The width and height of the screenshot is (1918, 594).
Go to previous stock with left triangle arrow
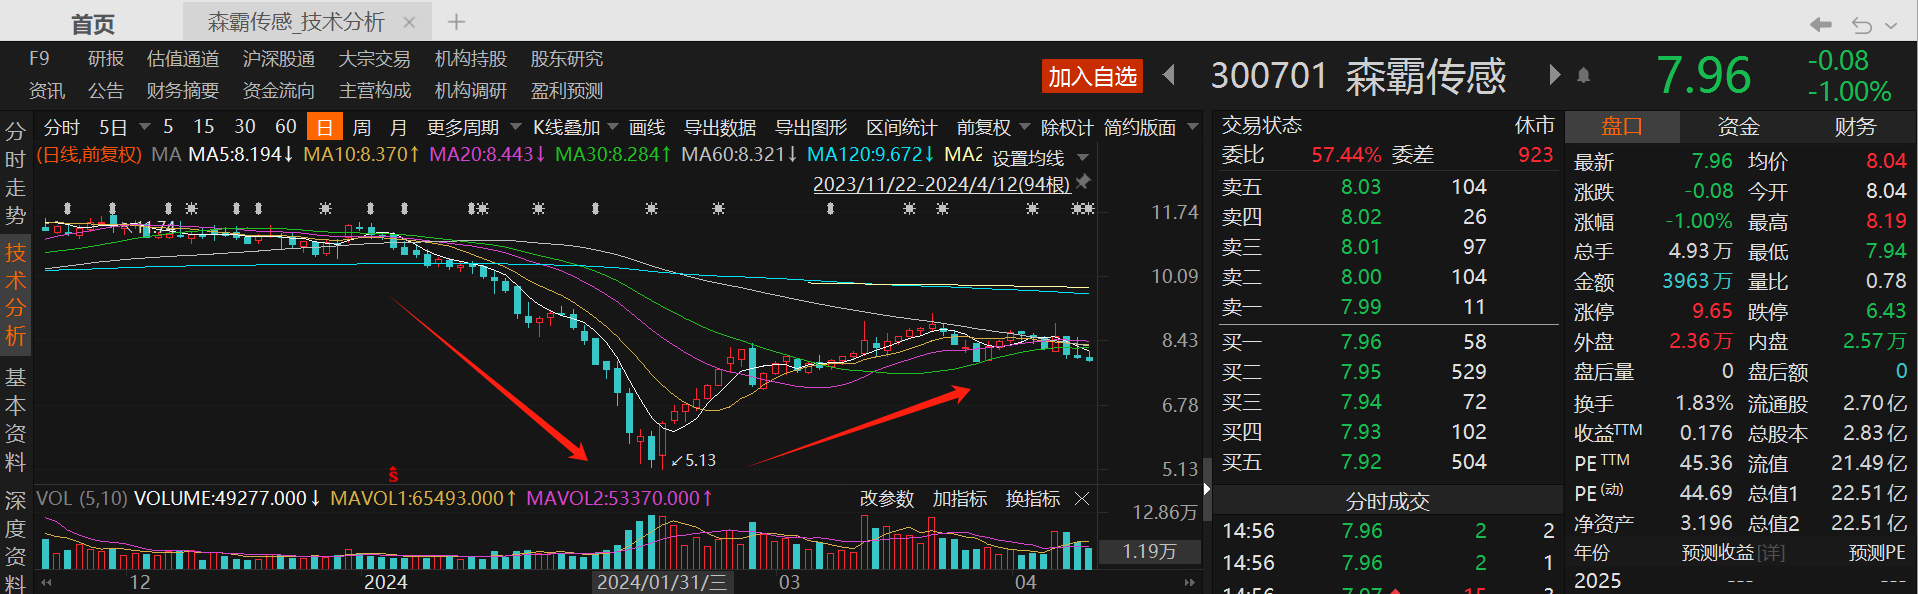tap(1168, 75)
